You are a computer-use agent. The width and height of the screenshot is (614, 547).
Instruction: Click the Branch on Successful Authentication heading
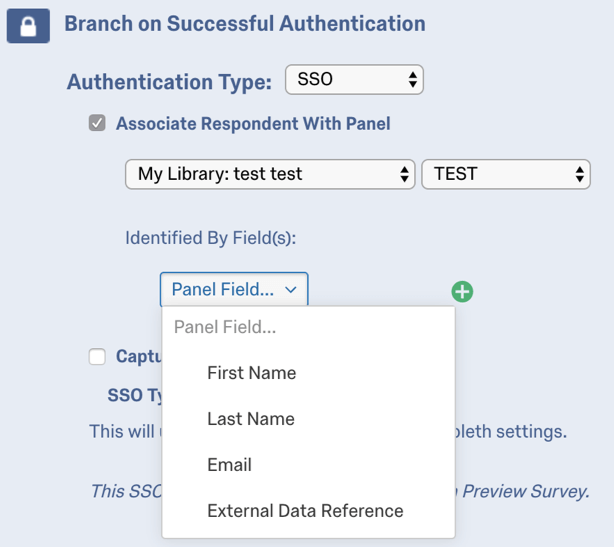click(245, 24)
